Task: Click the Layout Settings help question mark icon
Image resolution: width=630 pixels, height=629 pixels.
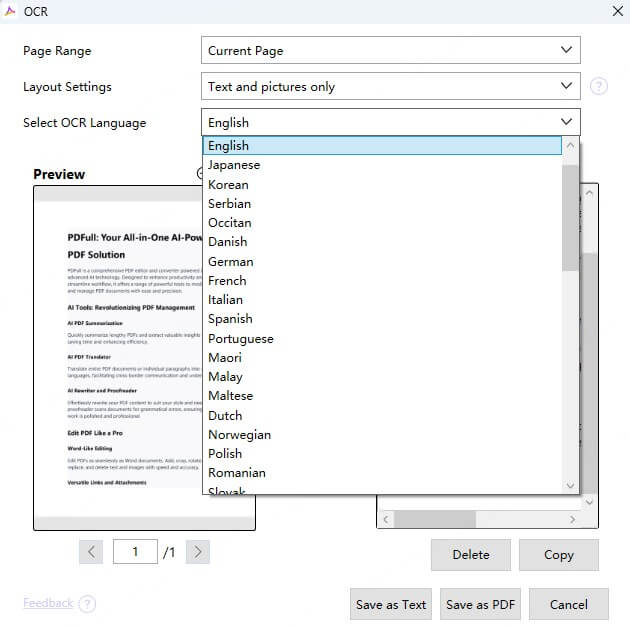Action: [x=599, y=86]
